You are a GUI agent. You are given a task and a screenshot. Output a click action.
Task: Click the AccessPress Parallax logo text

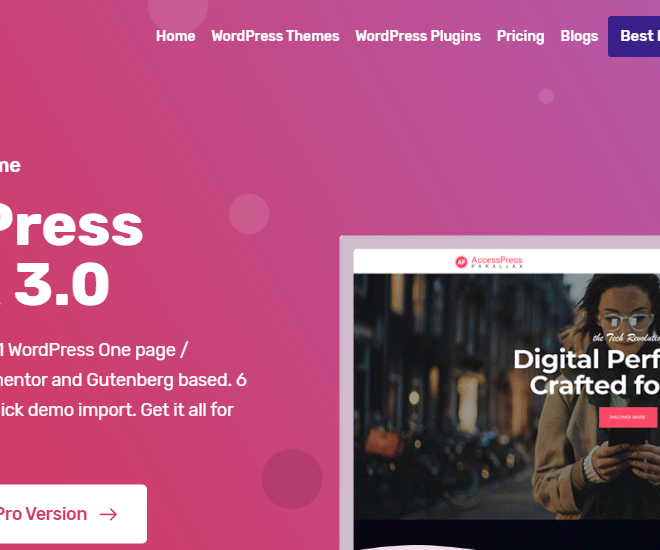[497, 262]
